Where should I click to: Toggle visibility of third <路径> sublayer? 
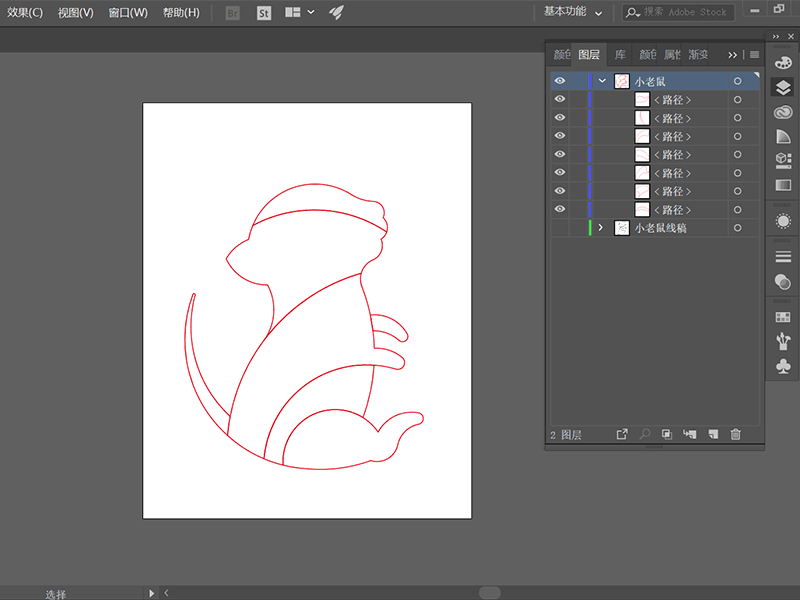[x=560, y=136]
